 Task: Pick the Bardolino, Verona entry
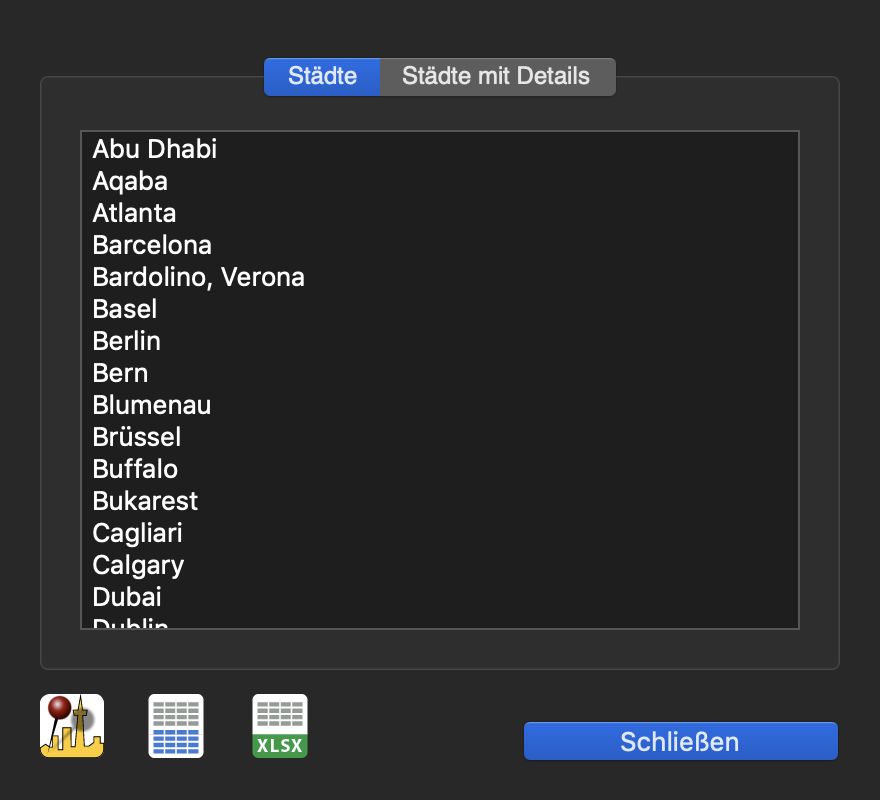click(440, 277)
